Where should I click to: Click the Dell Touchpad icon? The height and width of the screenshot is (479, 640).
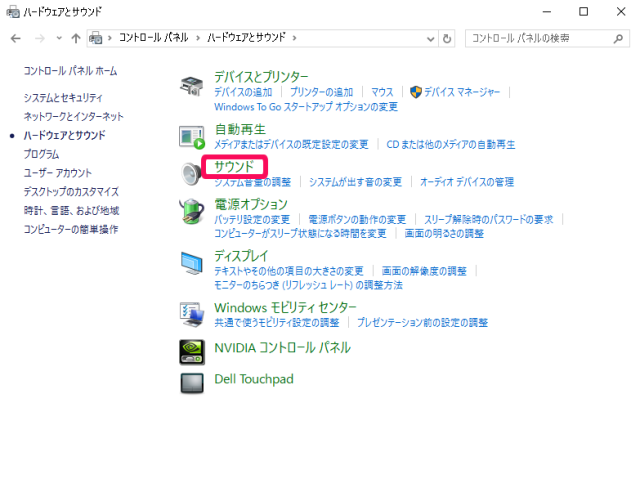coord(192,384)
